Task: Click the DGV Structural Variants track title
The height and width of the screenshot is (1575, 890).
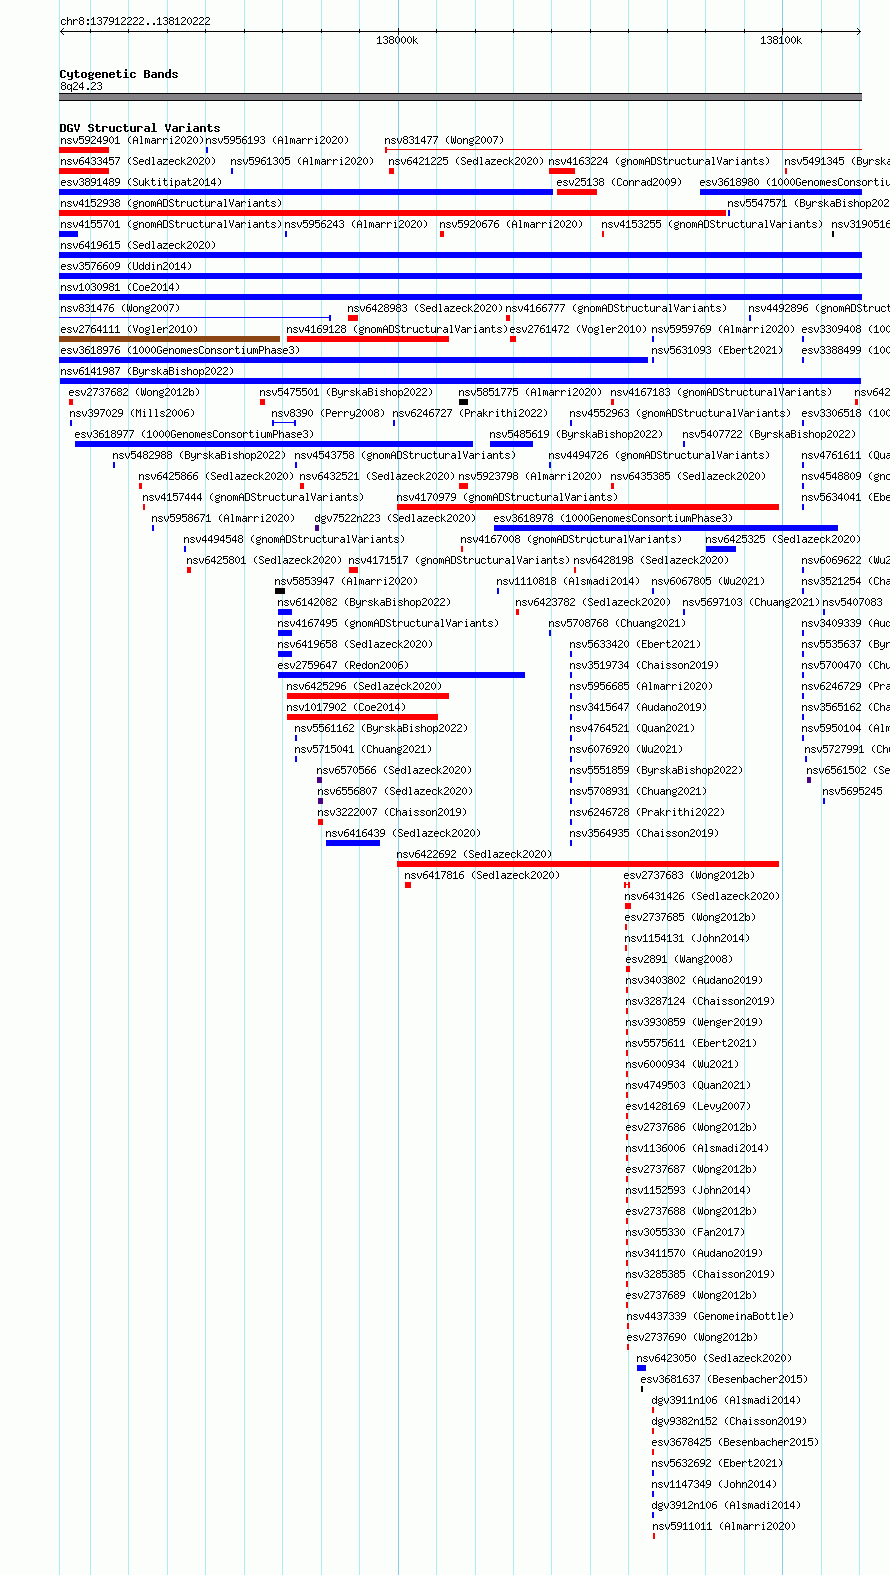Action: 139,128
